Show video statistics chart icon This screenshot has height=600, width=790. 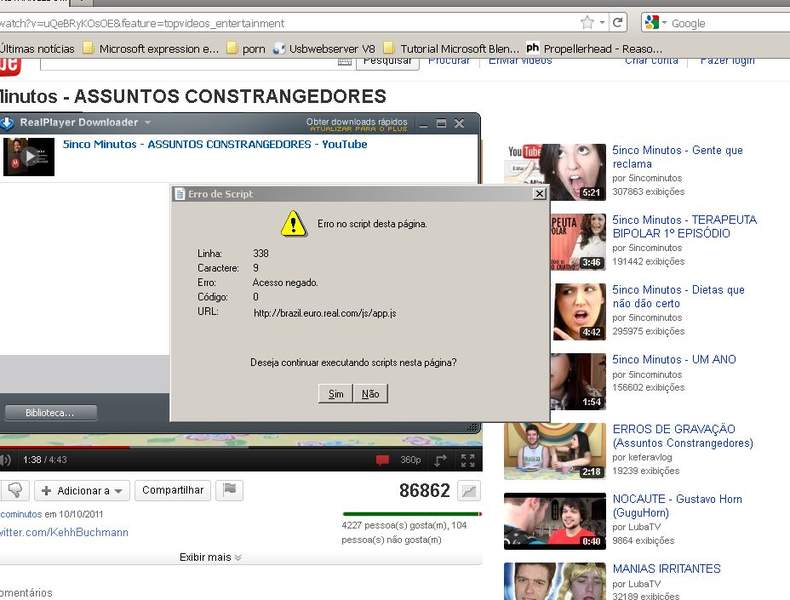click(x=469, y=491)
